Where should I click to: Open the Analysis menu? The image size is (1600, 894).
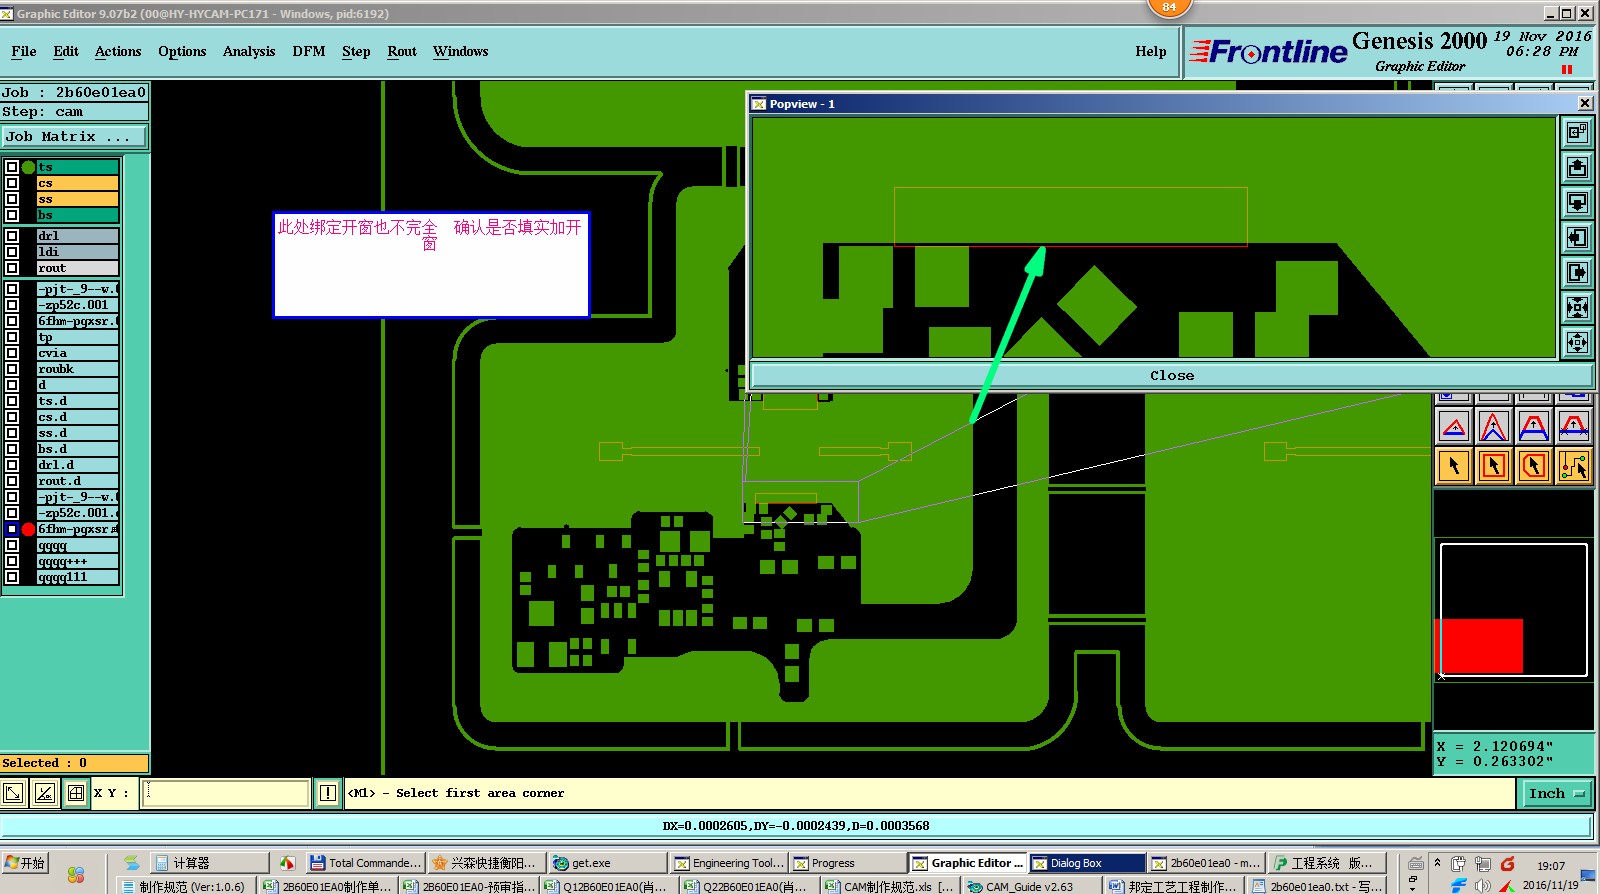pyautogui.click(x=249, y=51)
